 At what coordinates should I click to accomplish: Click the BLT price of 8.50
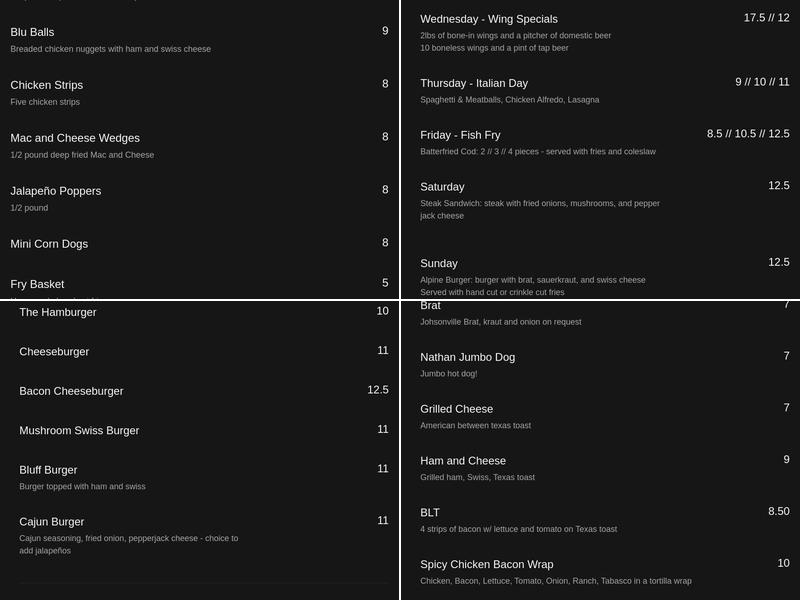pyautogui.click(x=778, y=511)
